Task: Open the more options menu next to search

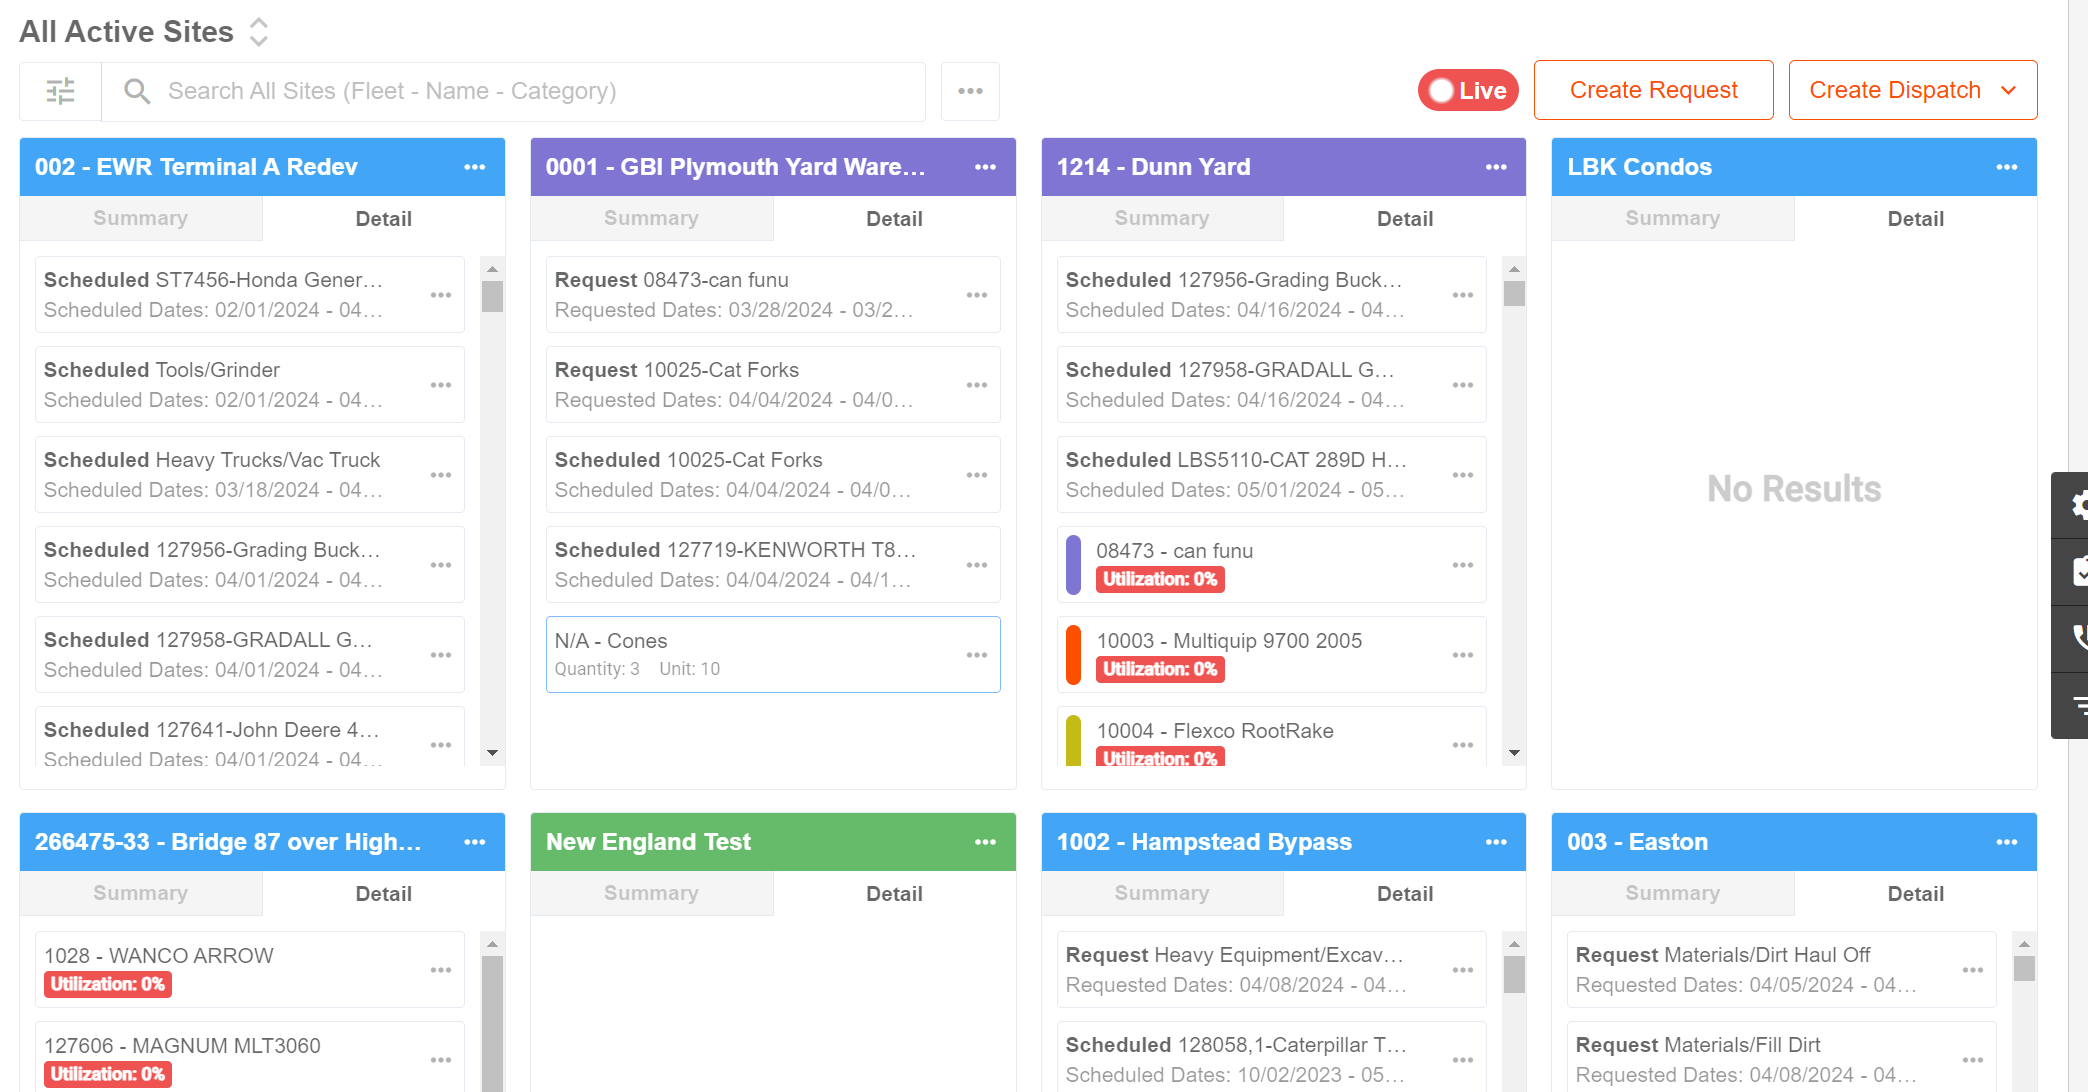Action: [970, 91]
